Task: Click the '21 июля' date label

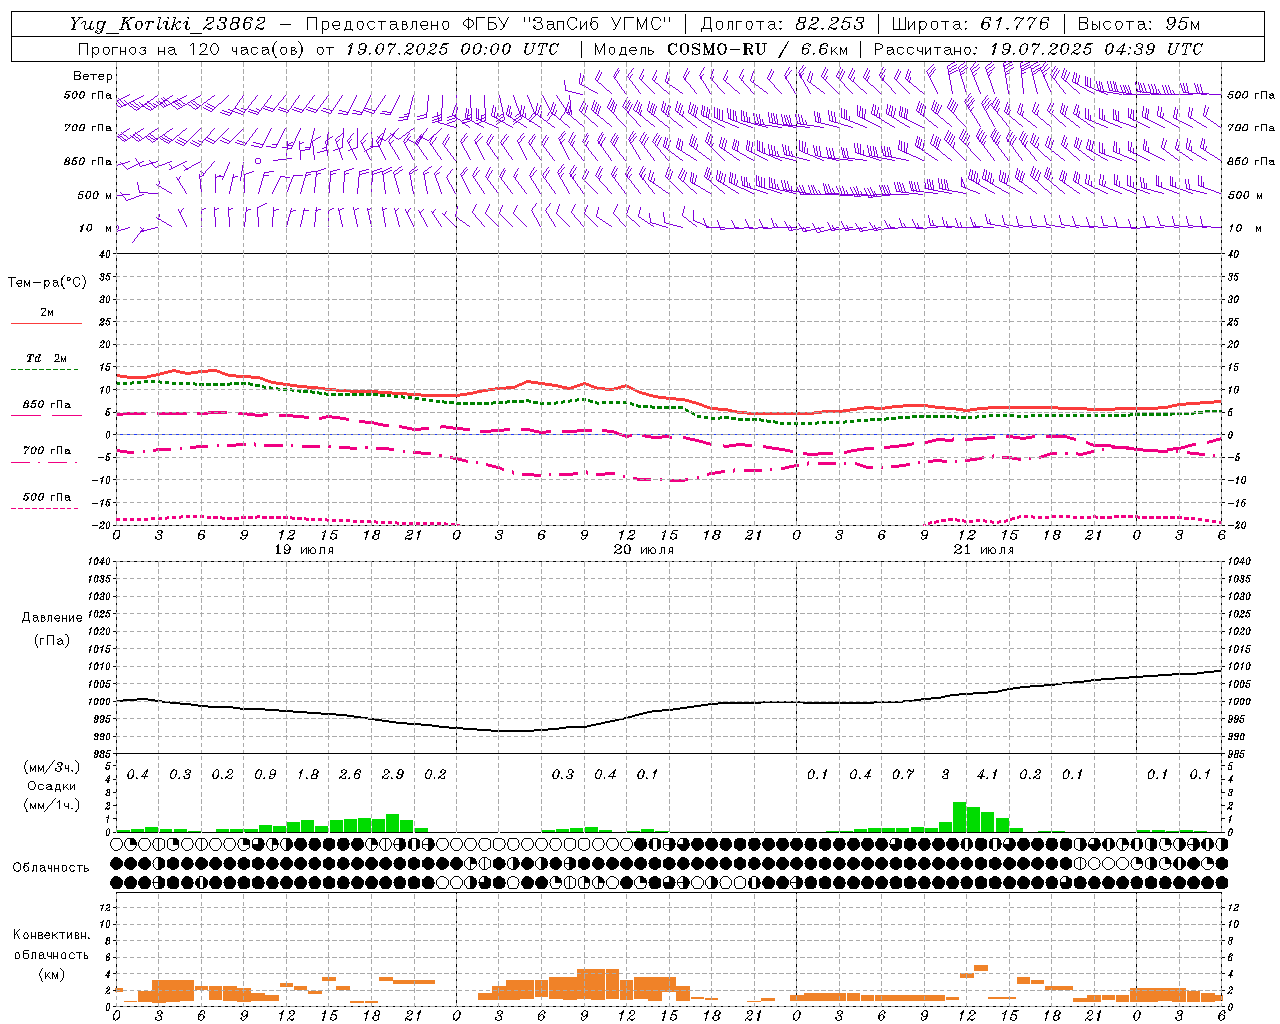Action: (984, 550)
